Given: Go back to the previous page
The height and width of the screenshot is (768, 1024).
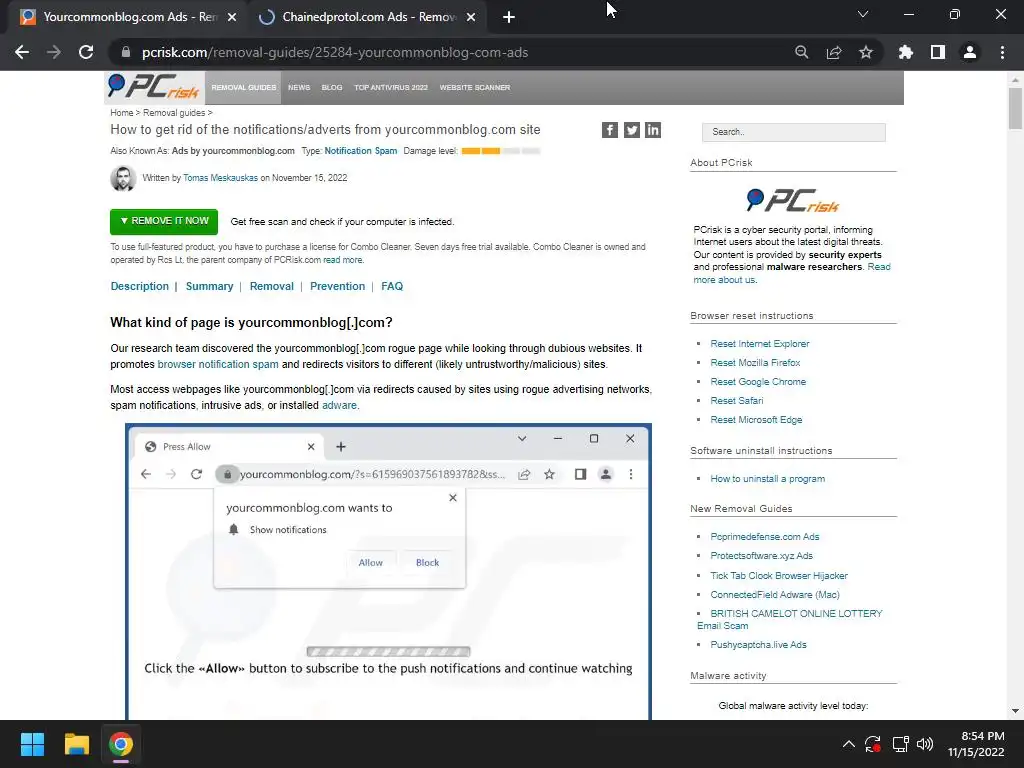Looking at the screenshot, I should [x=22, y=52].
